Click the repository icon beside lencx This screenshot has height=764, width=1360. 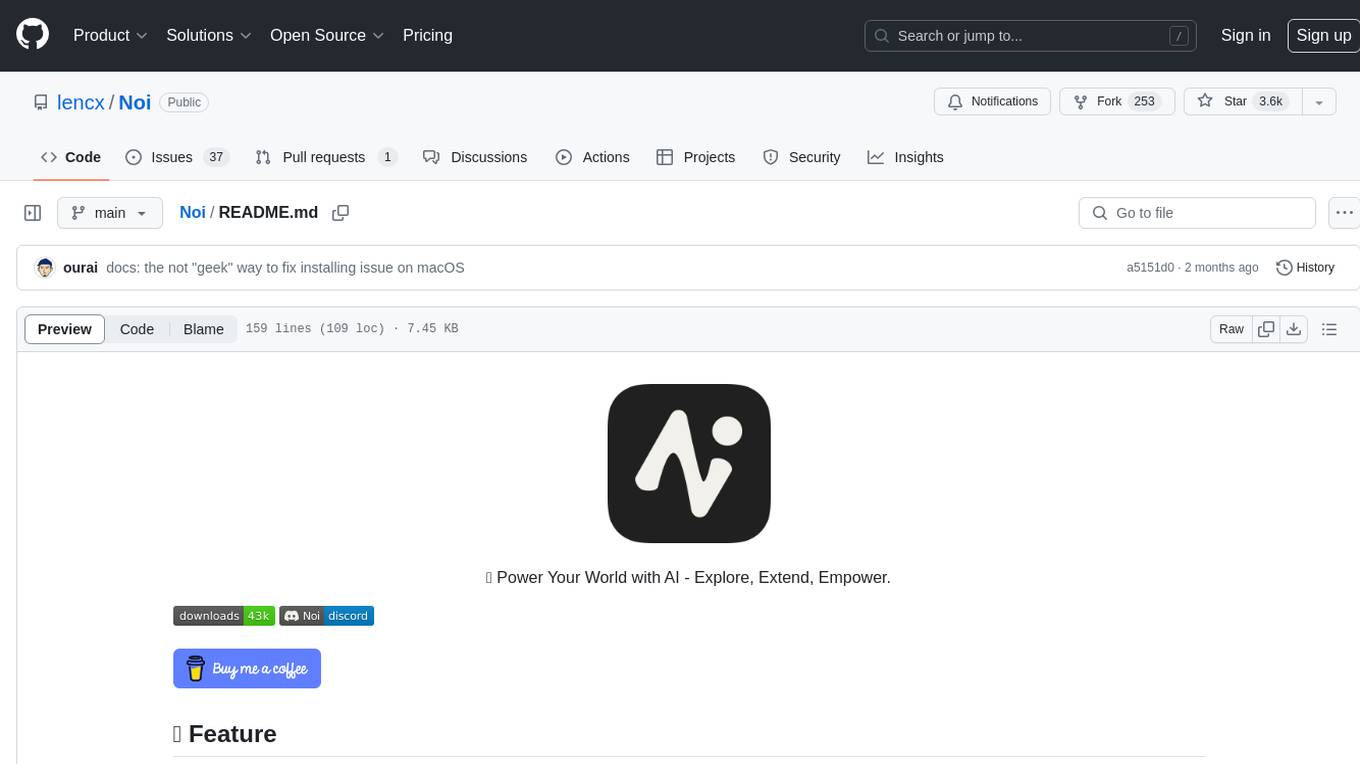coord(40,102)
